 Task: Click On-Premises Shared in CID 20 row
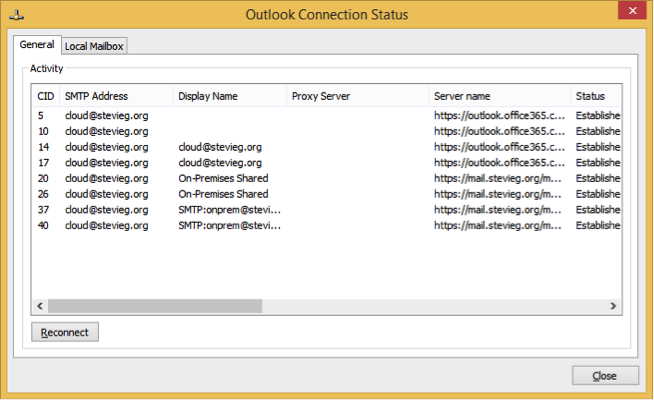(x=223, y=179)
